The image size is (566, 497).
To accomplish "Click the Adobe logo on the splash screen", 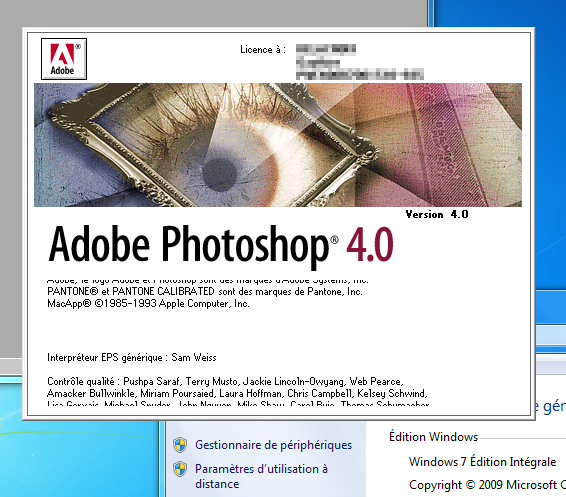I will pos(64,59).
